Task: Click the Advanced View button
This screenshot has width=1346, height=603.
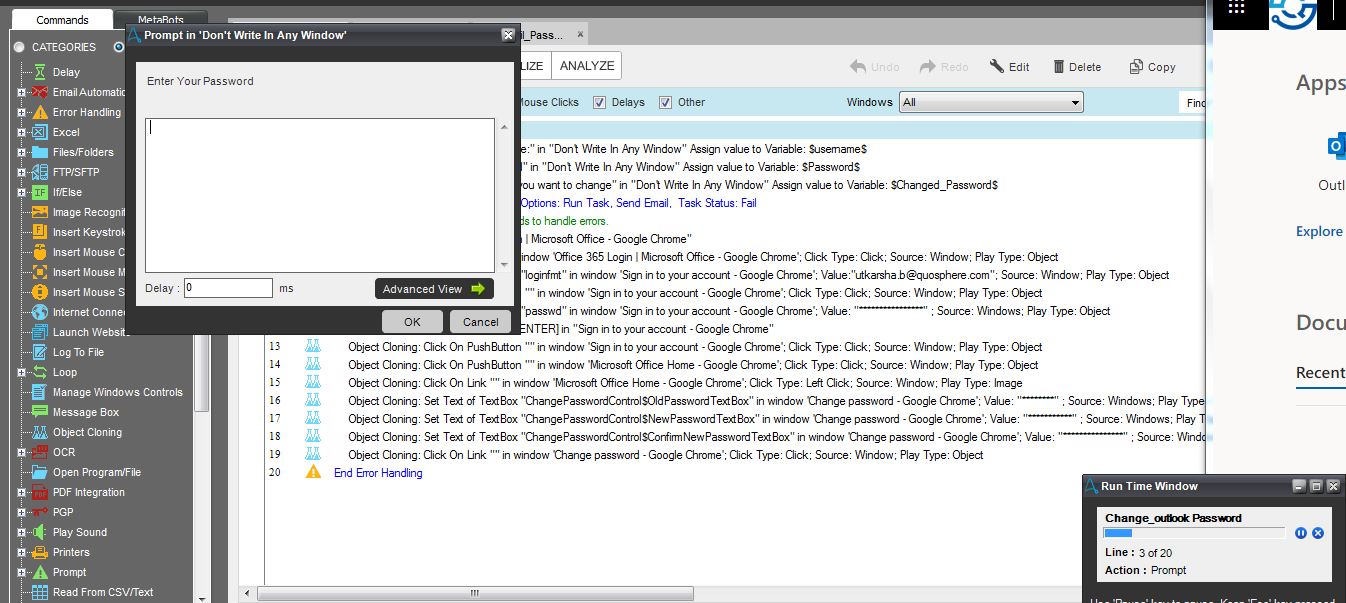Action: pos(434,289)
